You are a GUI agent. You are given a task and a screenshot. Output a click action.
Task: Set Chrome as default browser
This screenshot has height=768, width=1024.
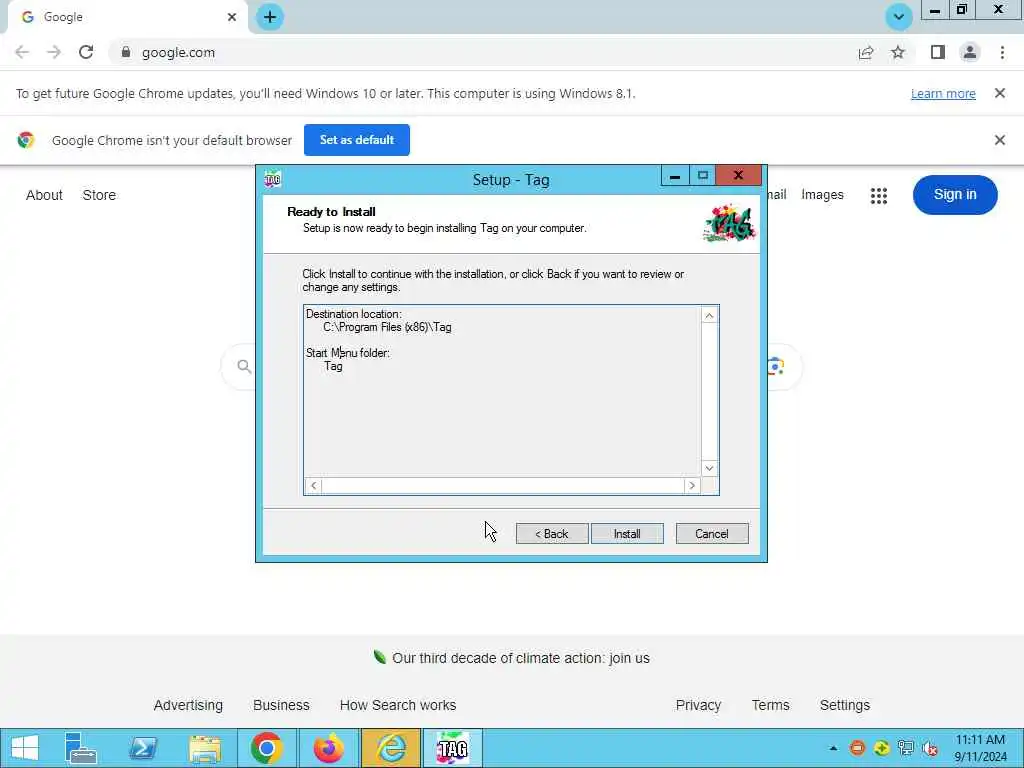pos(357,140)
